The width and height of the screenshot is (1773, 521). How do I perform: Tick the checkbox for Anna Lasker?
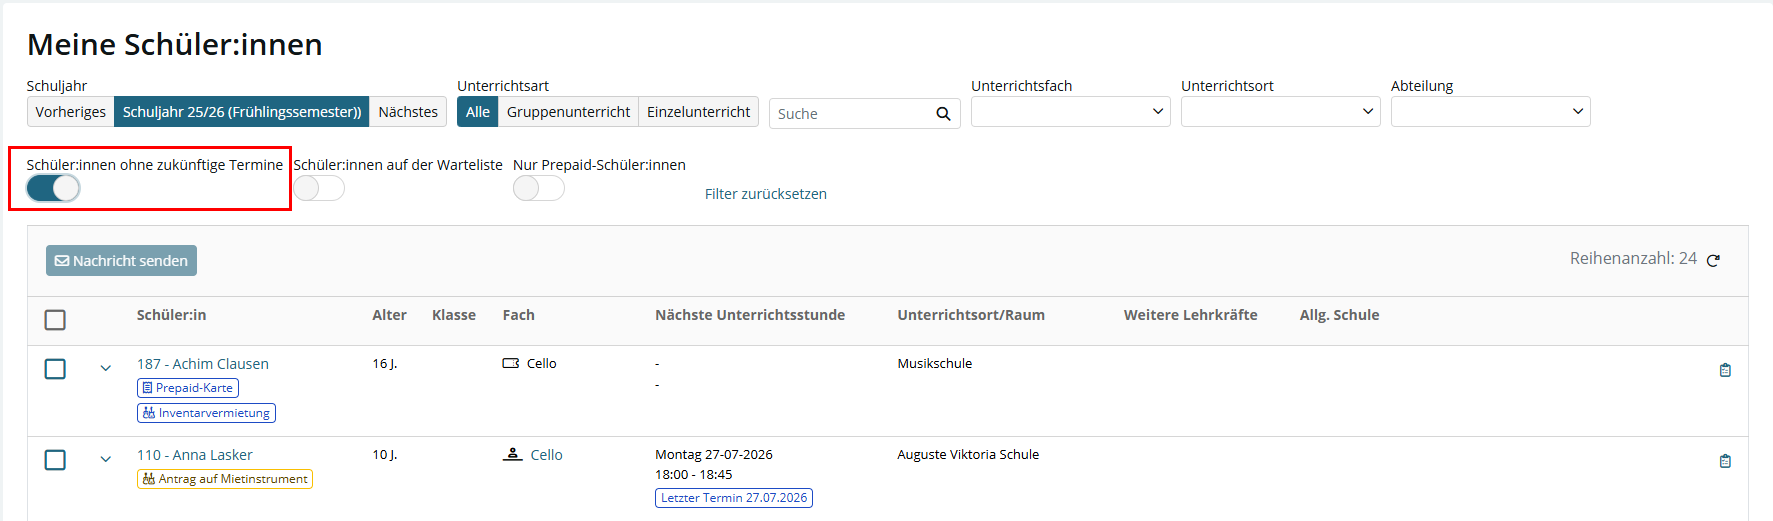(55, 460)
